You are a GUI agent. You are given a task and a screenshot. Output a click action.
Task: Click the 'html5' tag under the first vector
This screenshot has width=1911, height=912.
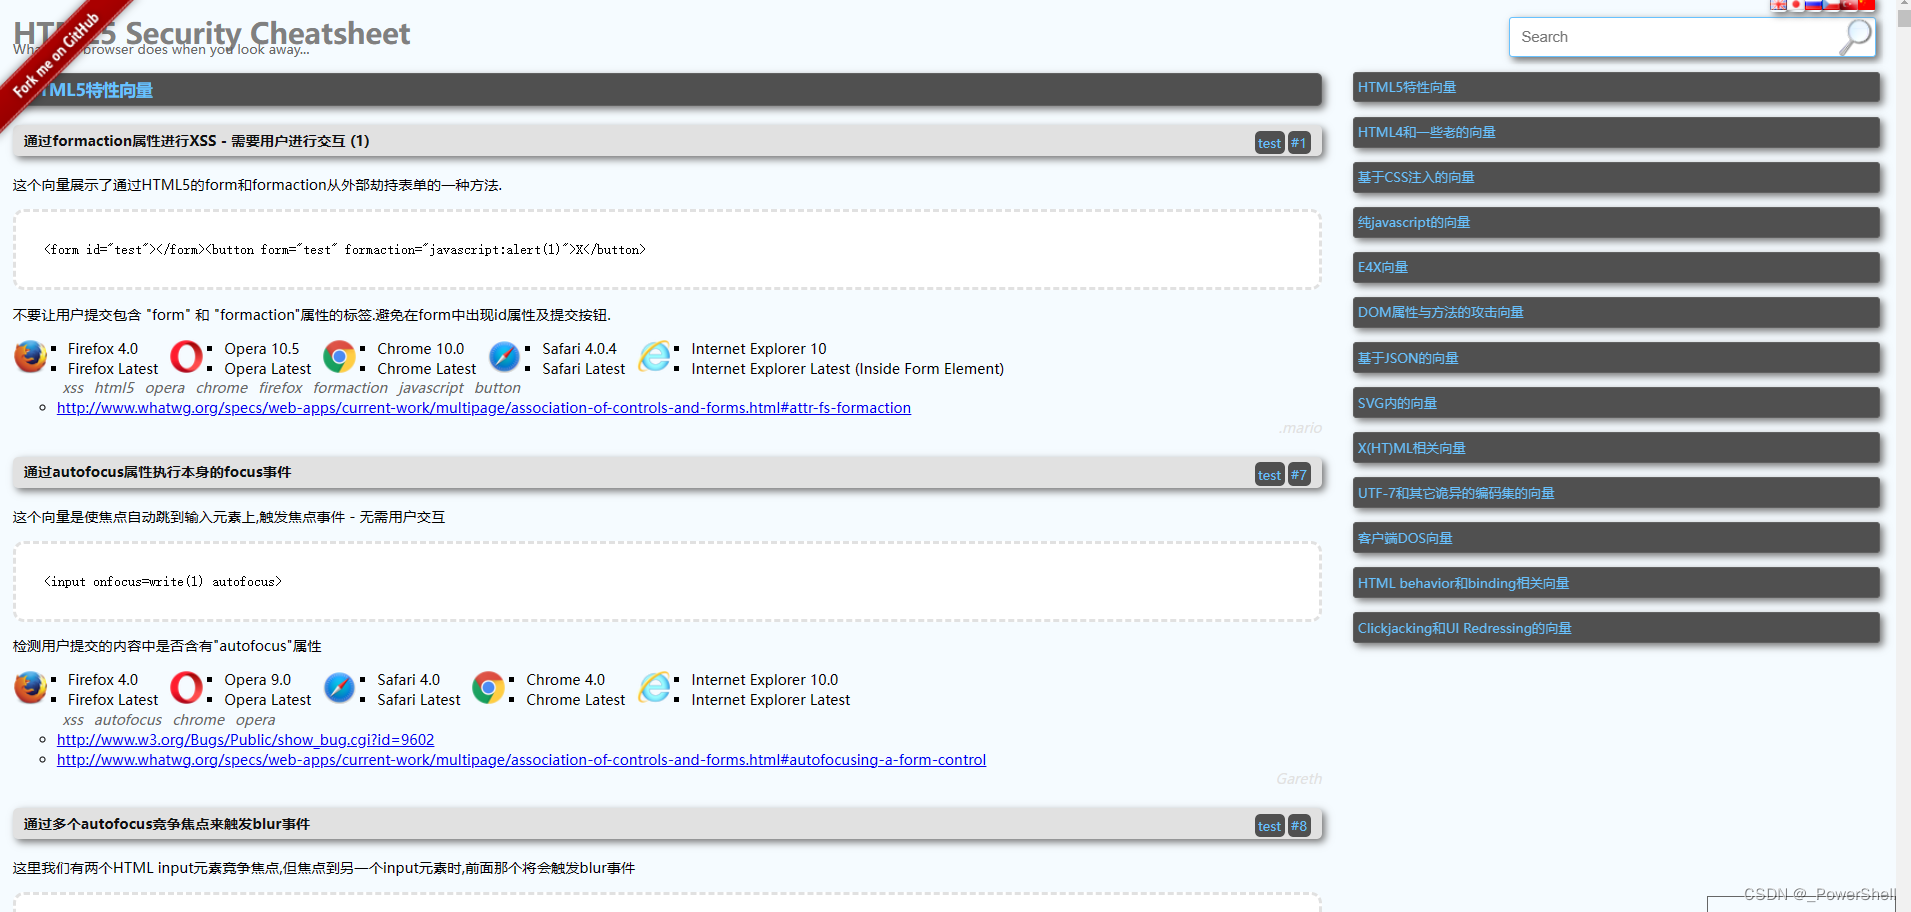pos(114,388)
